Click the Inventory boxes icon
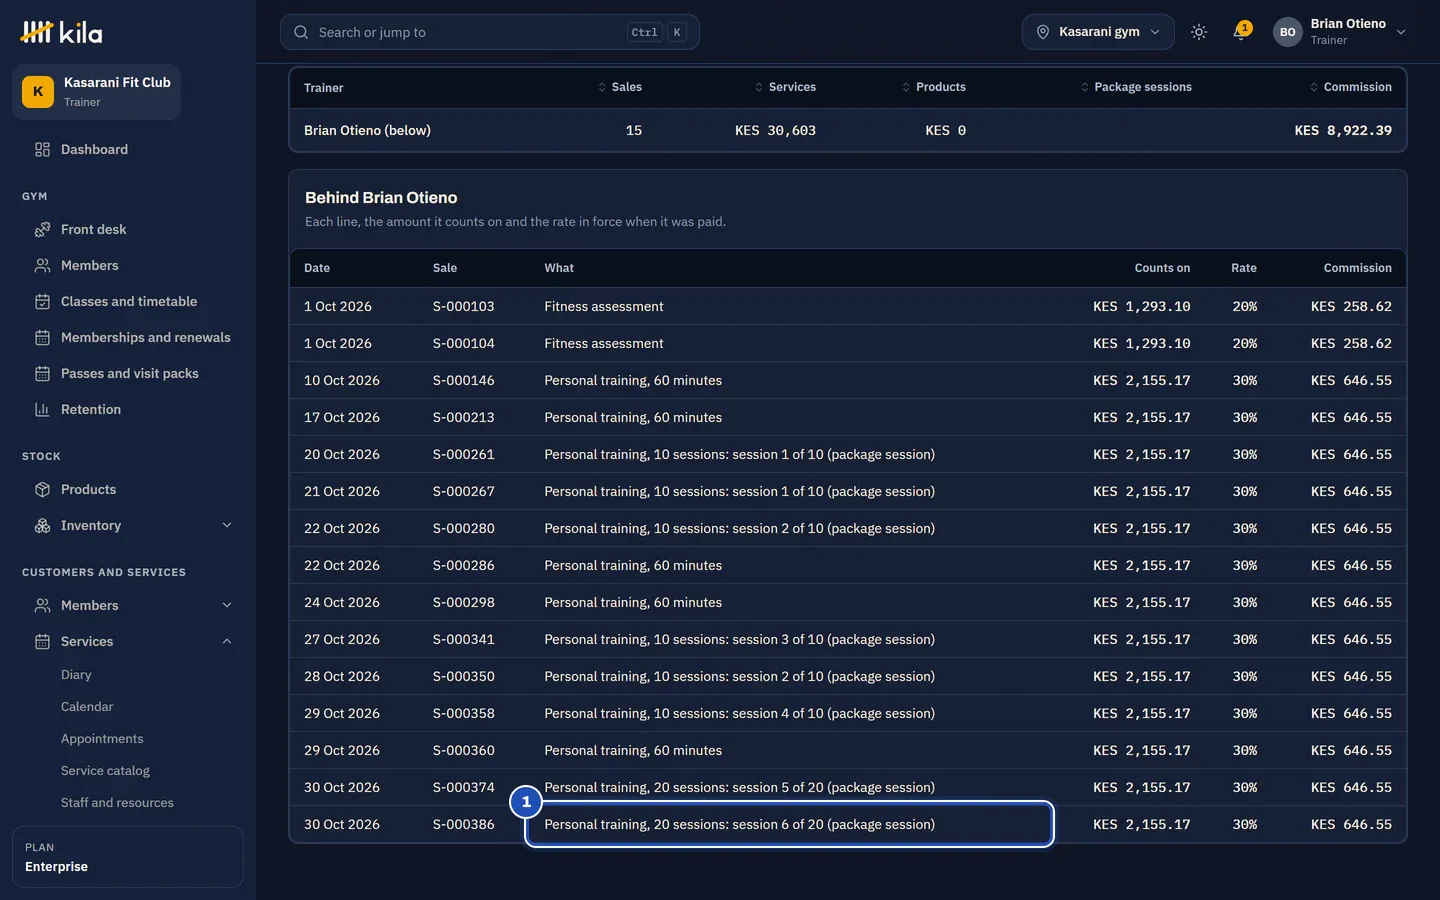The height and width of the screenshot is (900, 1440). point(42,525)
